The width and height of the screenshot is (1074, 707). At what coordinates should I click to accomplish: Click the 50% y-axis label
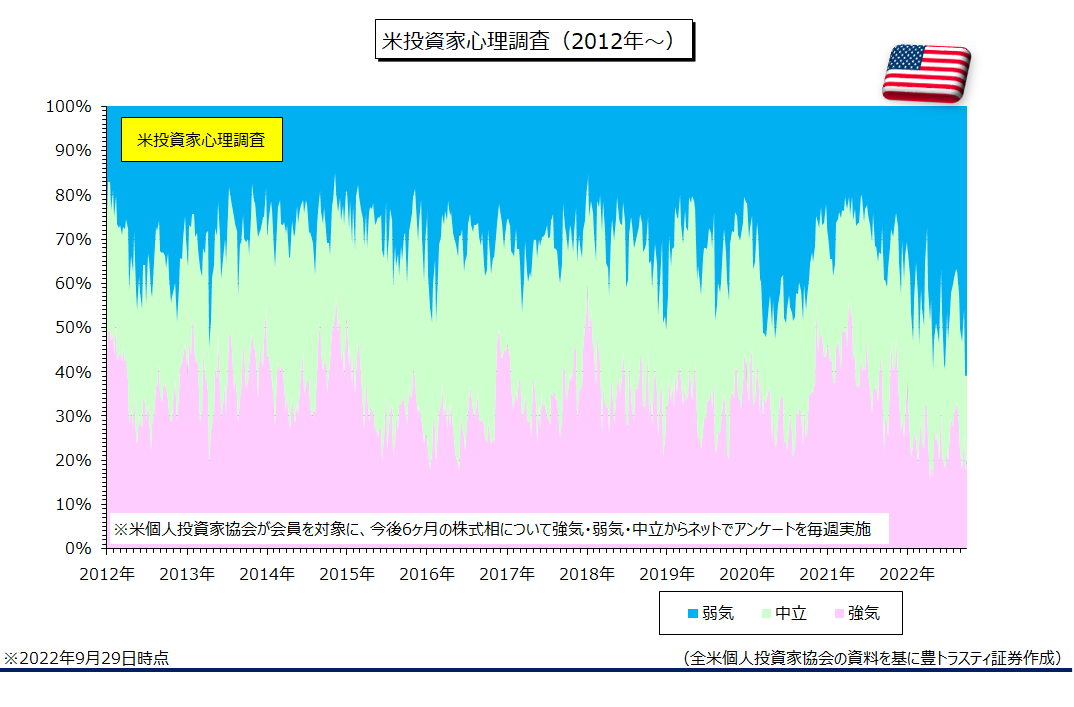[x=73, y=327]
